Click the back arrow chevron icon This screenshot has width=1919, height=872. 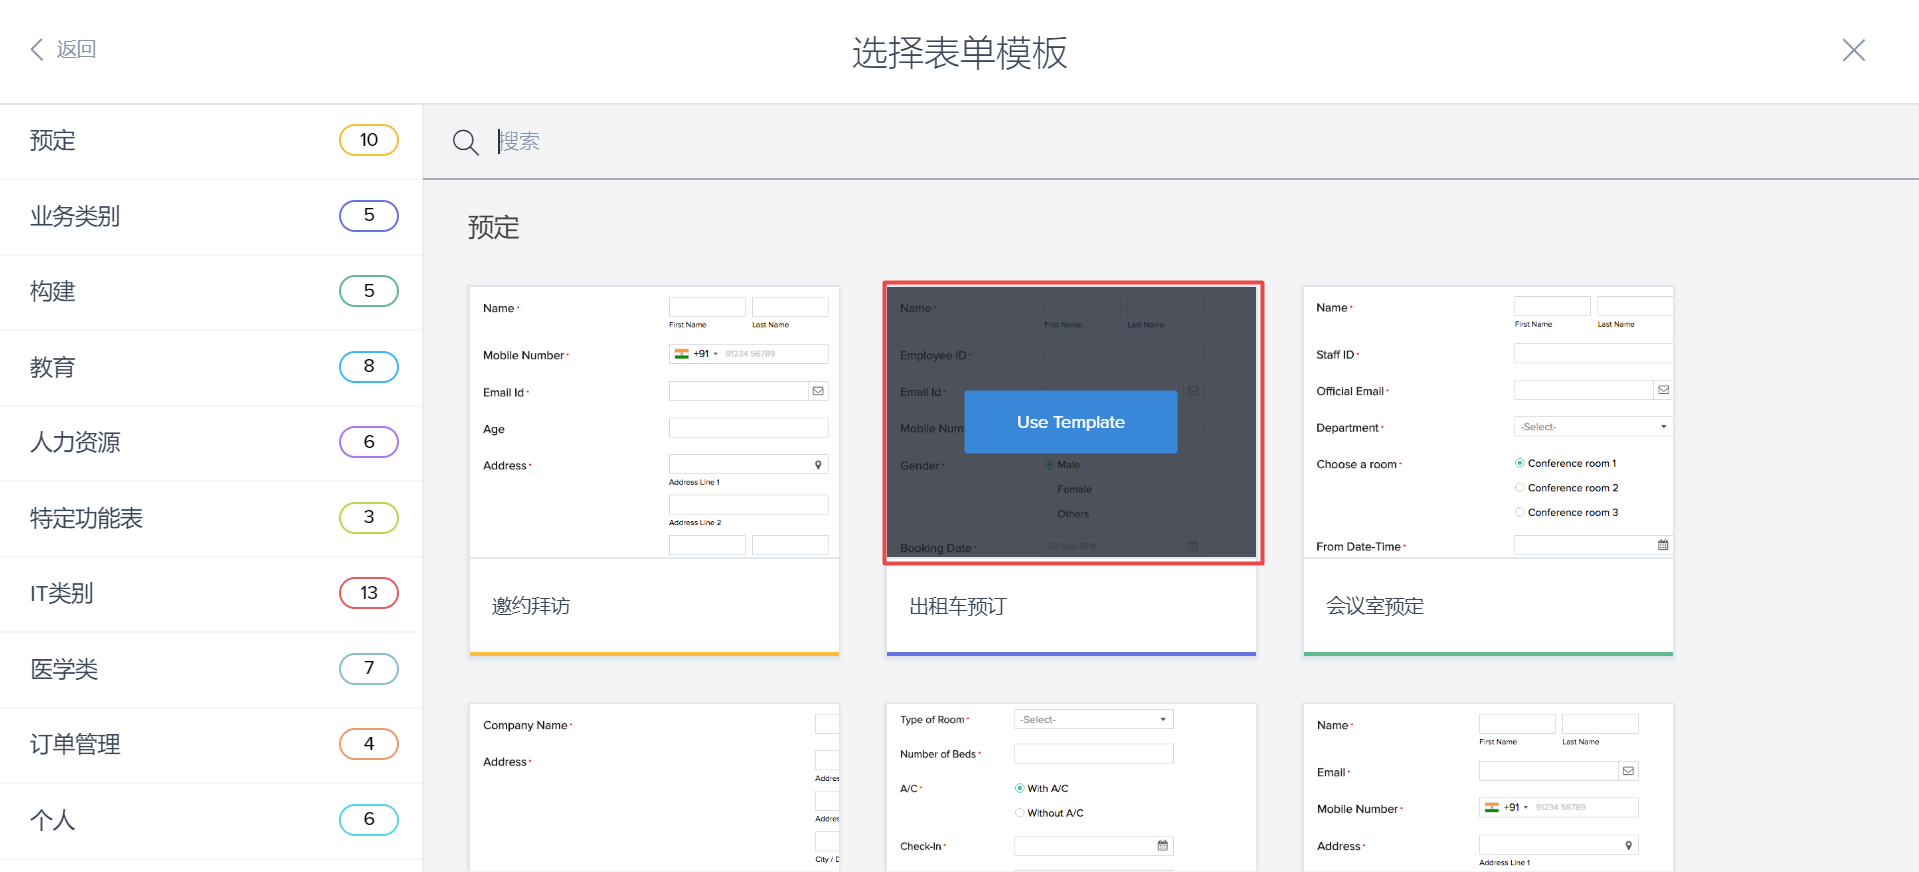[37, 50]
